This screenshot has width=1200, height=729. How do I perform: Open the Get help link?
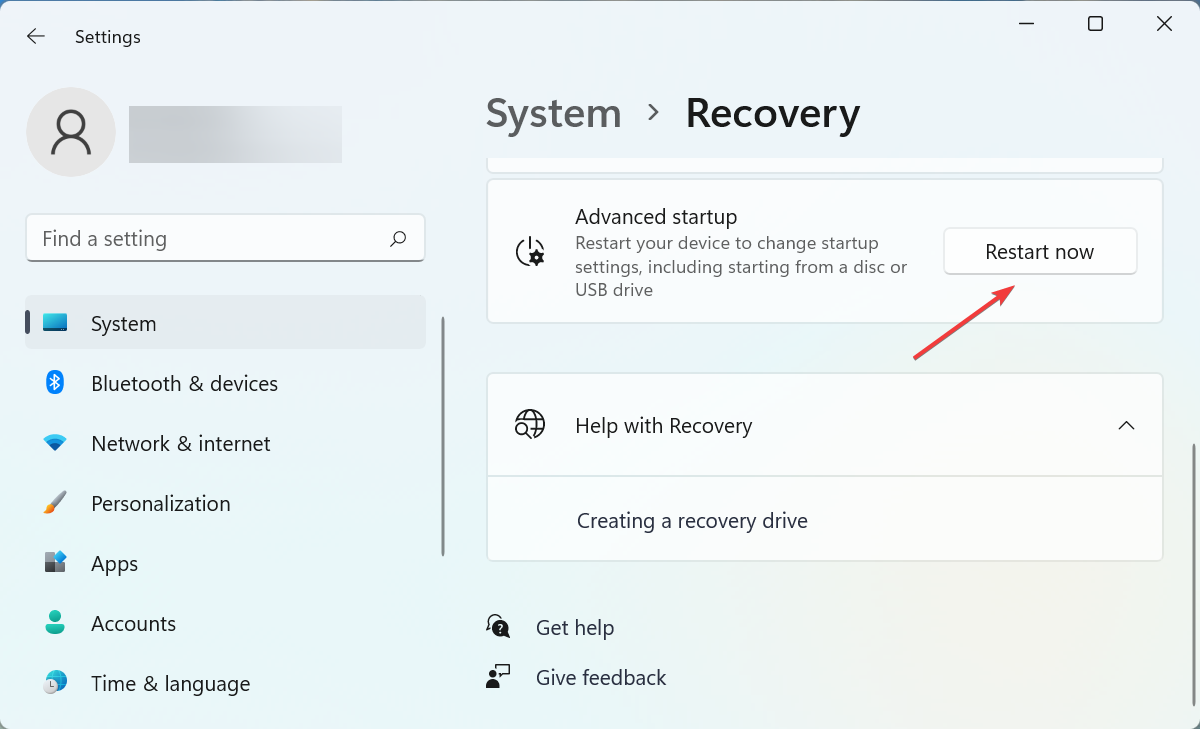pyautogui.click(x=575, y=627)
